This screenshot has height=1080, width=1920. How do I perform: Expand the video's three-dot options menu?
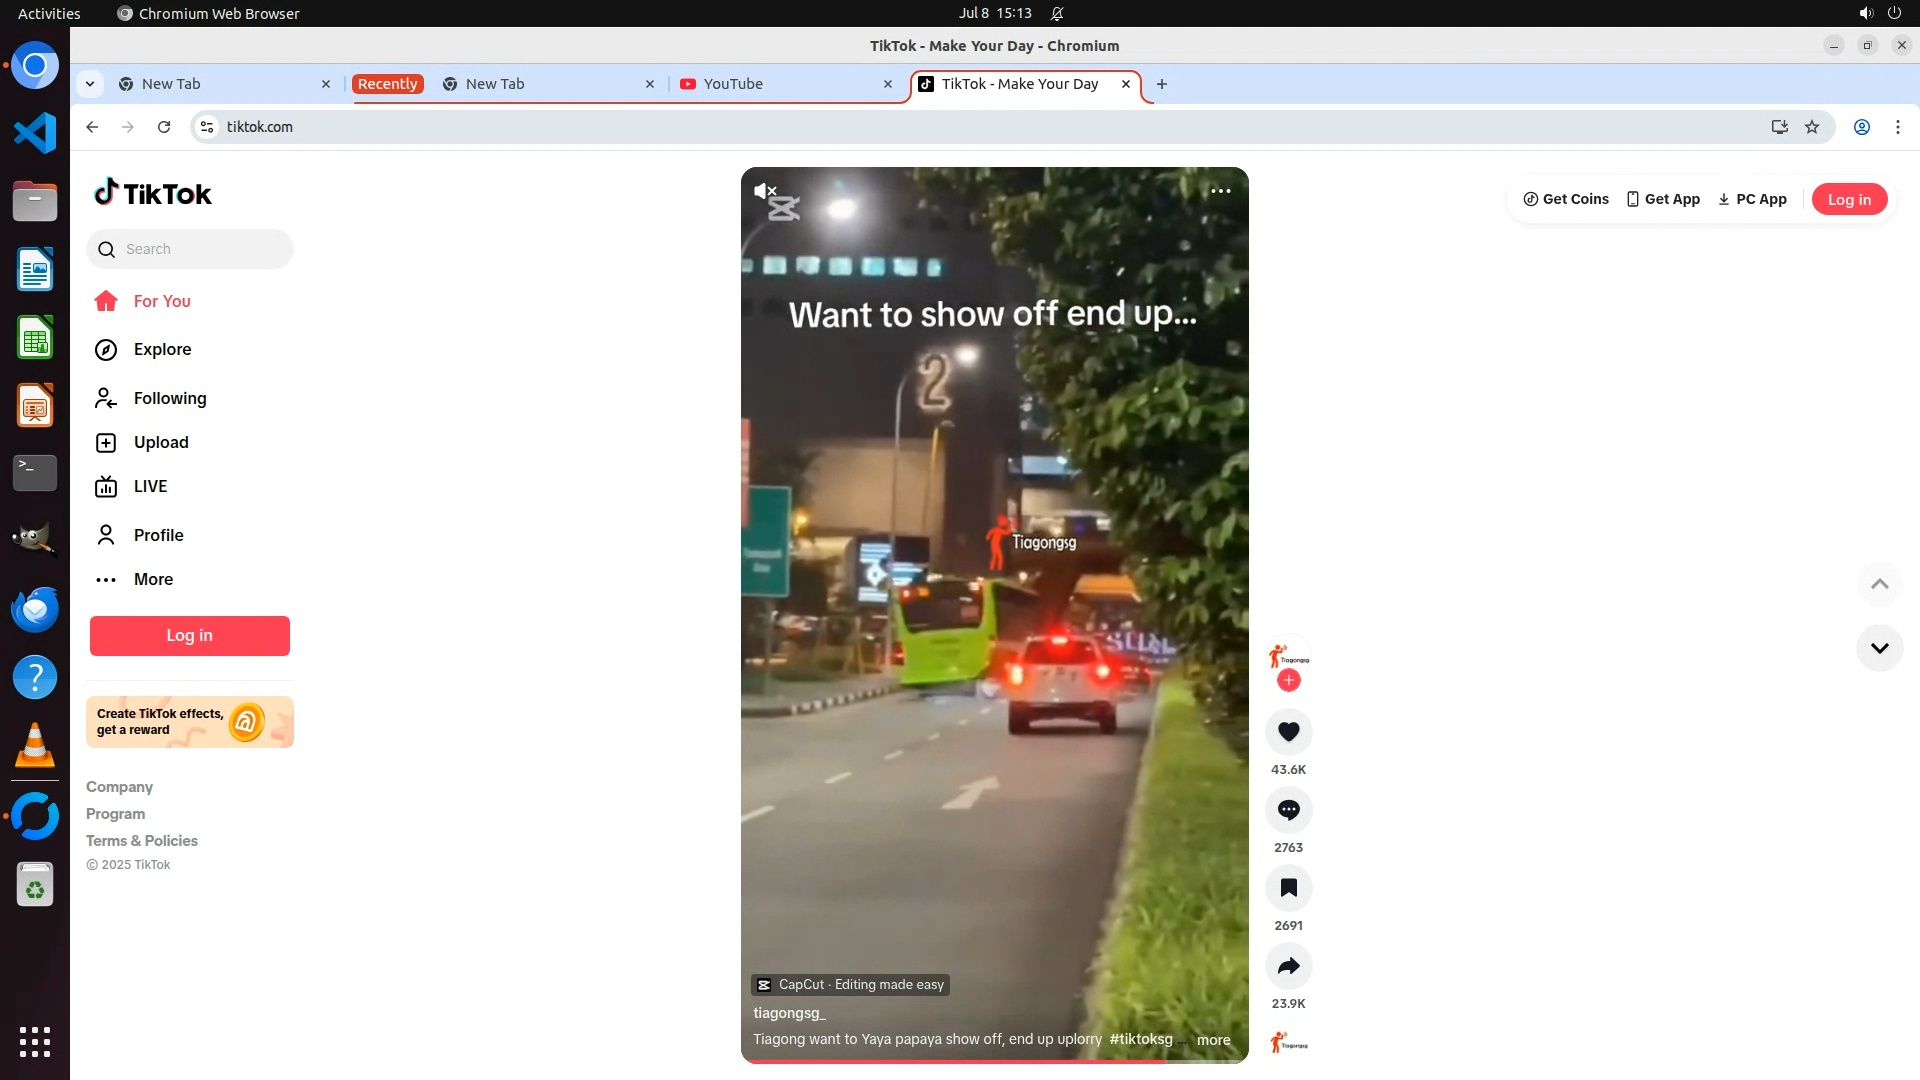pyautogui.click(x=1220, y=191)
